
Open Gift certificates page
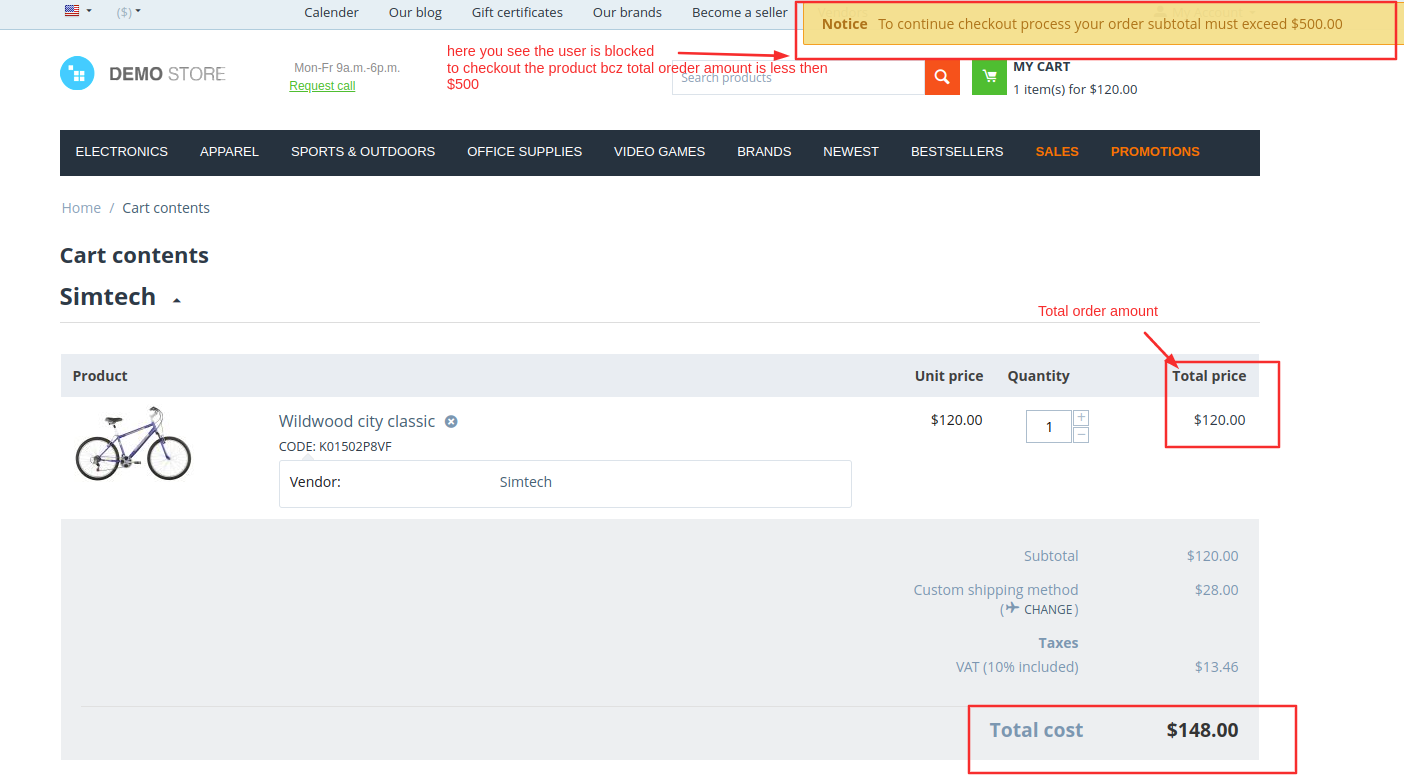coord(517,12)
